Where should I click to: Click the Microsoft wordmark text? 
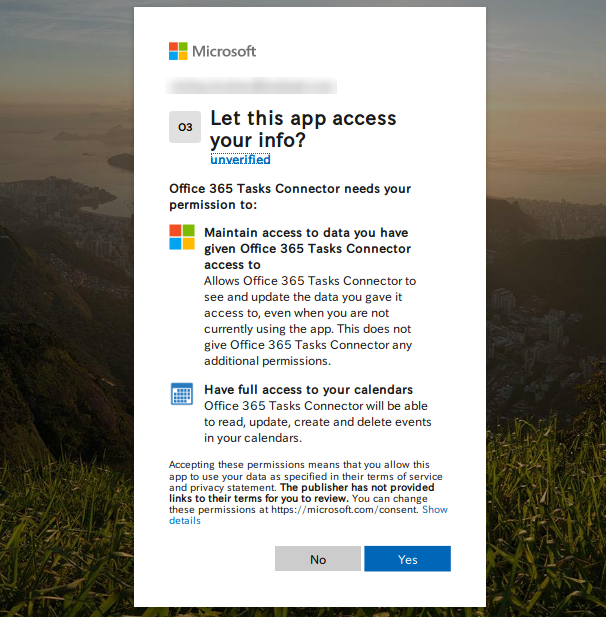click(224, 51)
